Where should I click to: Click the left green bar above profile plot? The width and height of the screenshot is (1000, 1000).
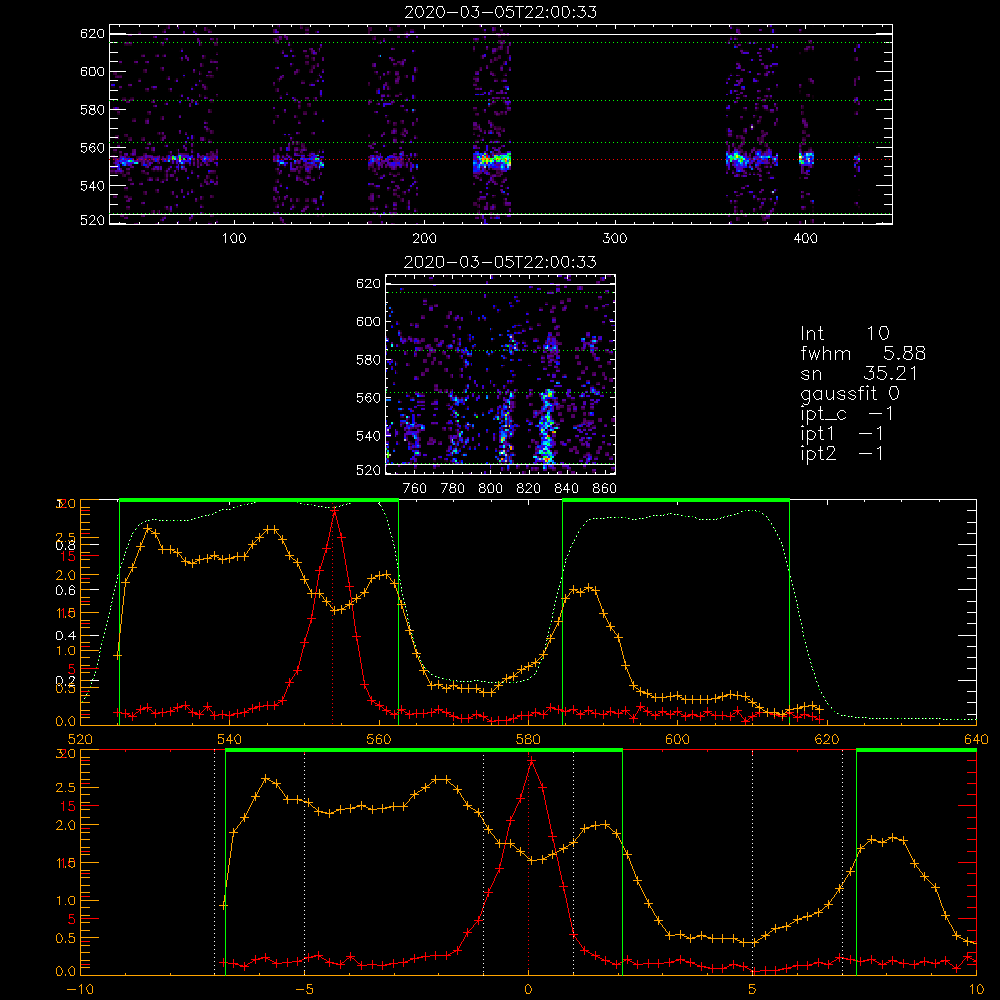(259, 501)
